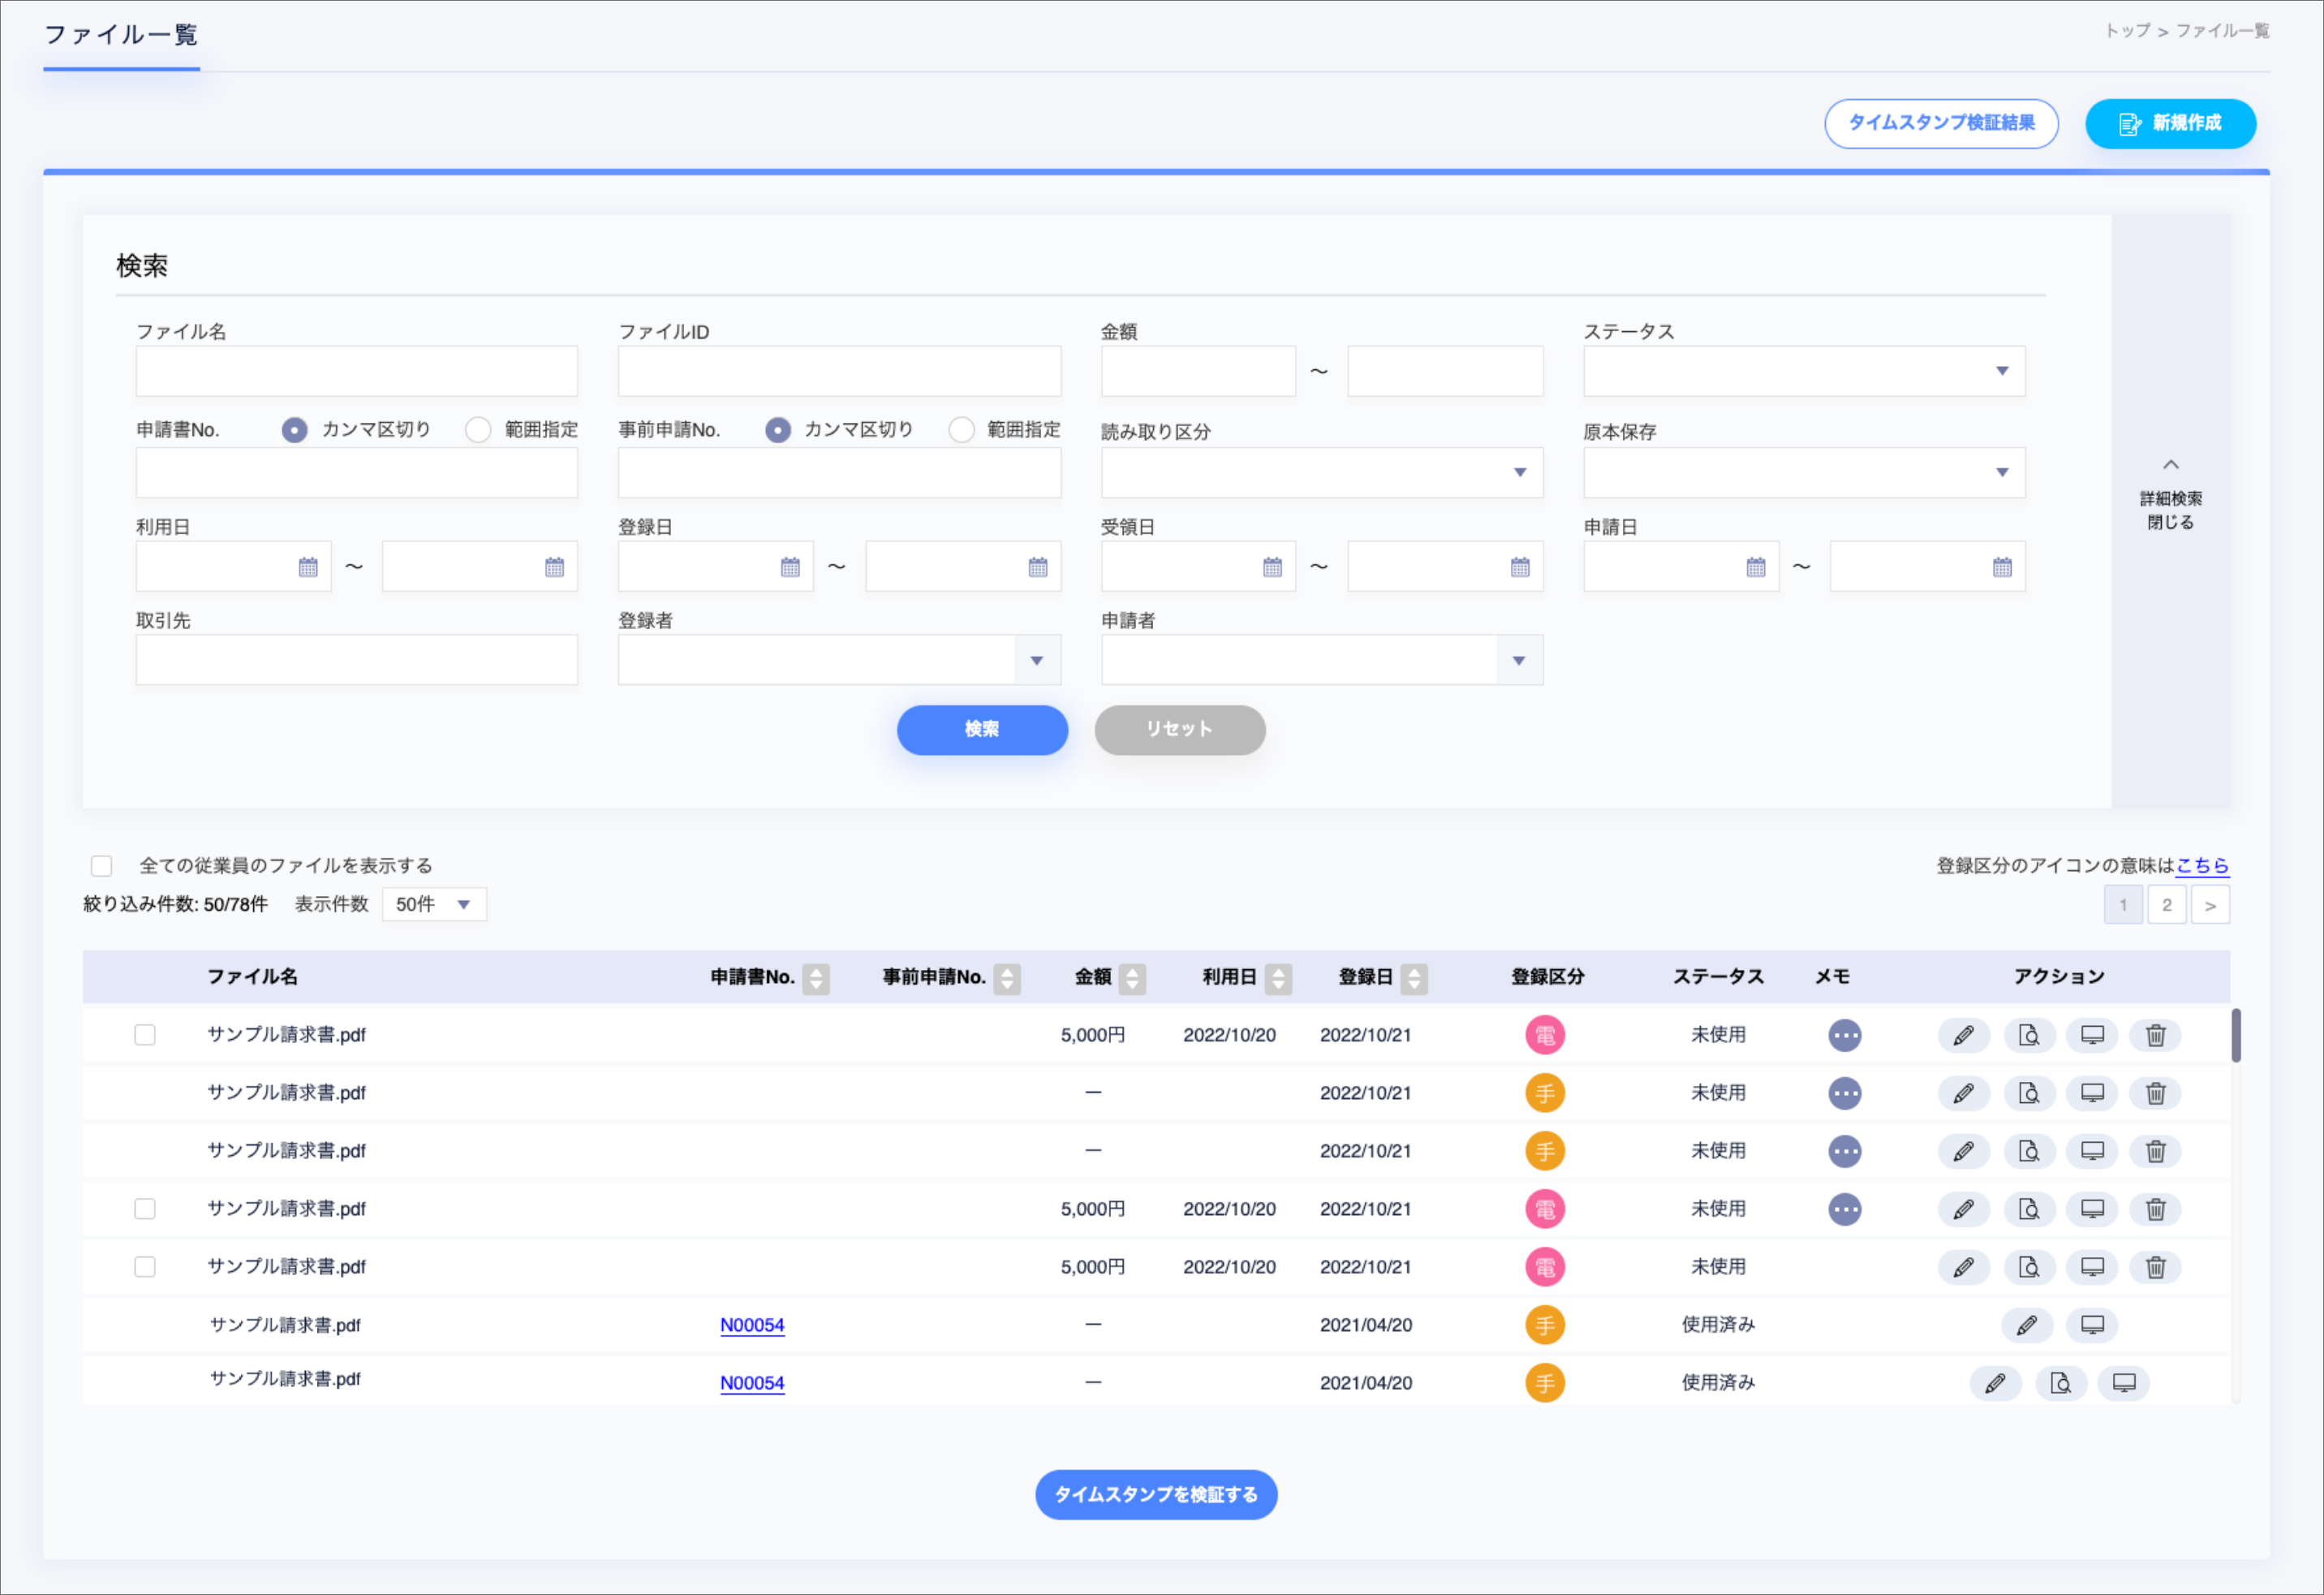2324x1595 pixels.
Task: Click the next page > pagination button
Action: tap(2210, 905)
